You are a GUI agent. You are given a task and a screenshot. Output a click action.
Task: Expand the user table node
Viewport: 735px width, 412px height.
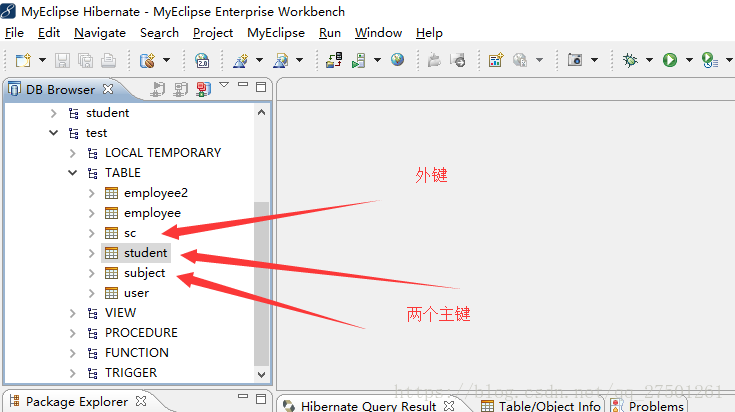[x=91, y=293]
